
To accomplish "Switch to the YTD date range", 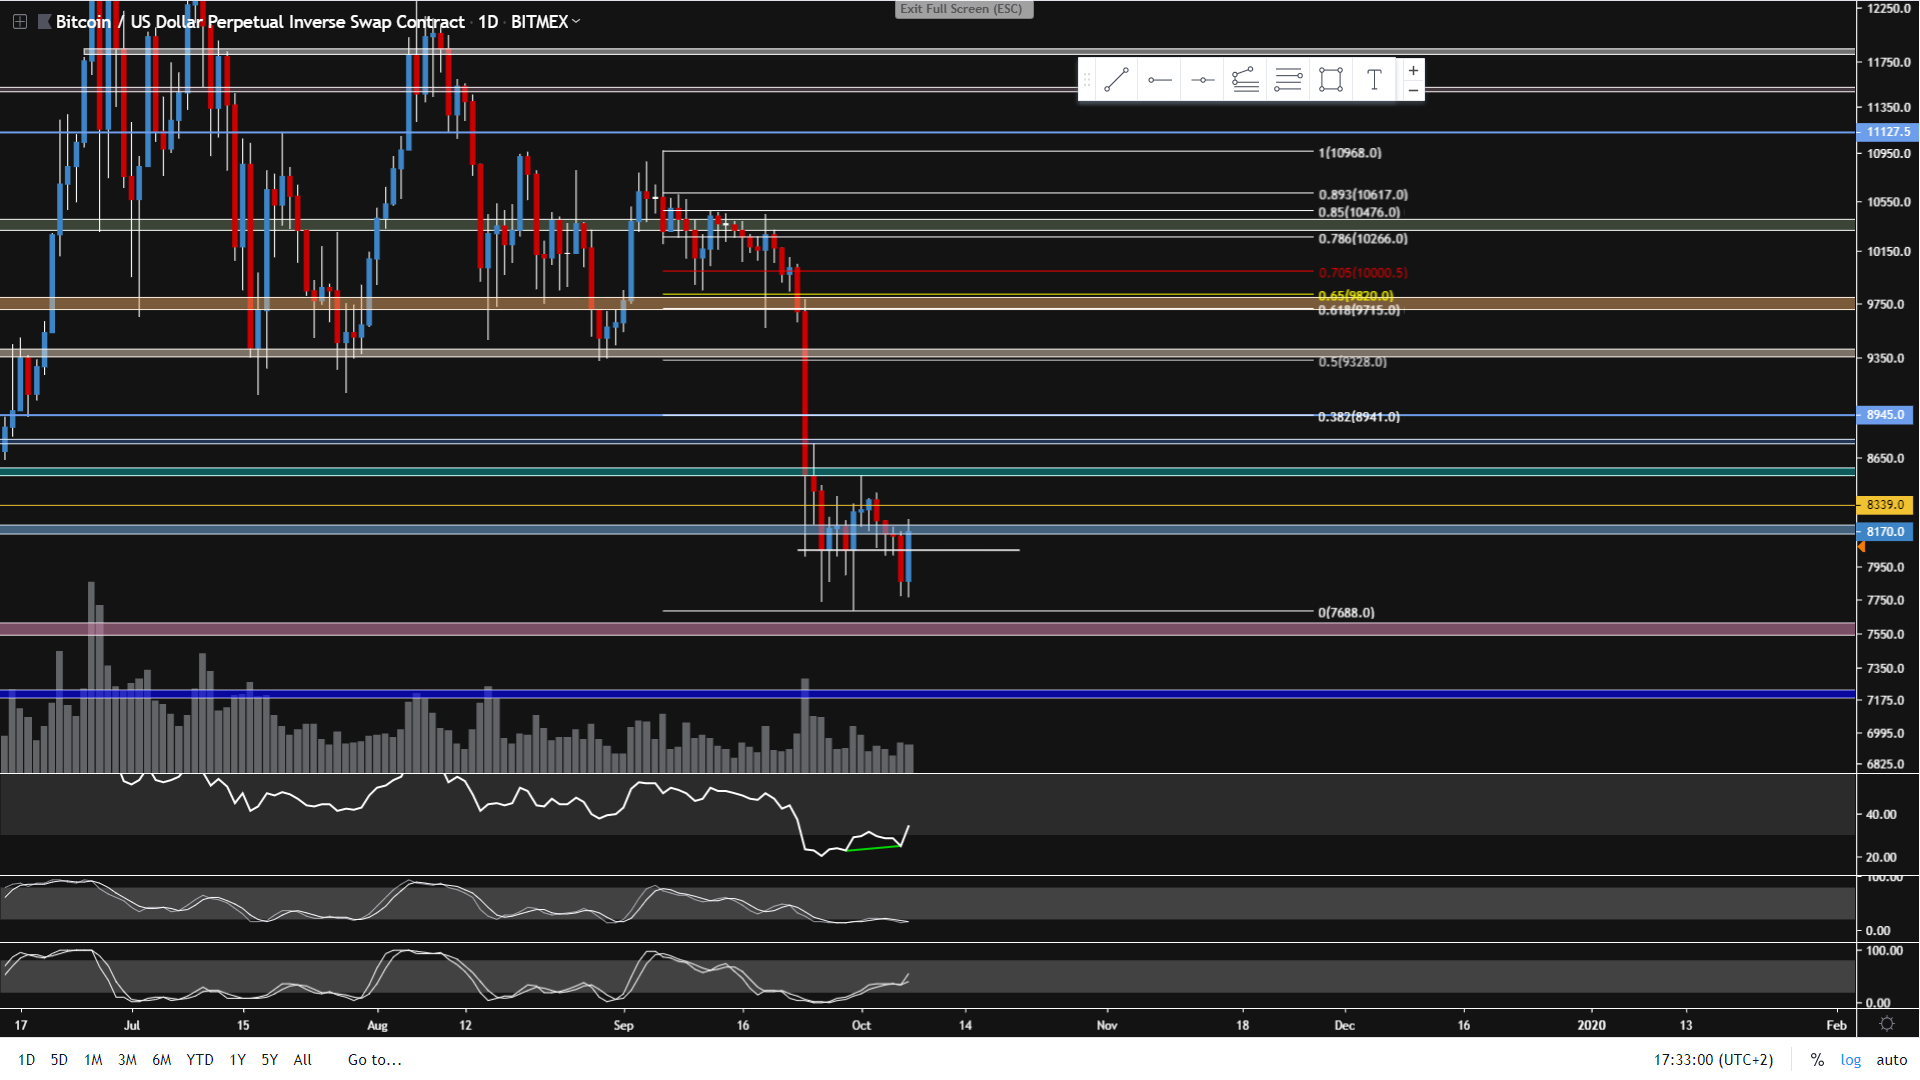I will point(200,1060).
